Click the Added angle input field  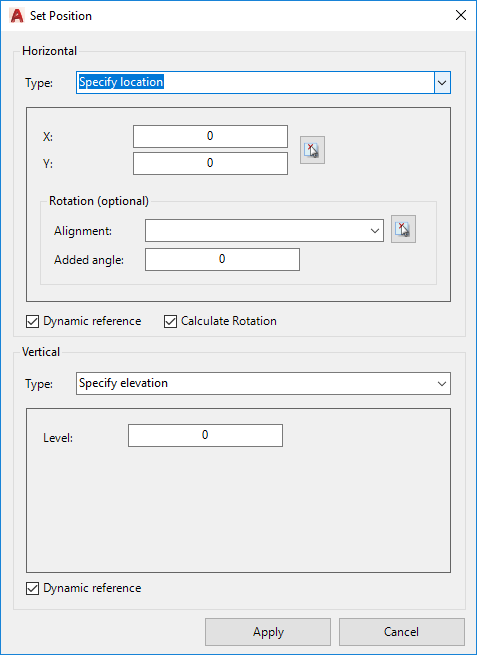[222, 259]
